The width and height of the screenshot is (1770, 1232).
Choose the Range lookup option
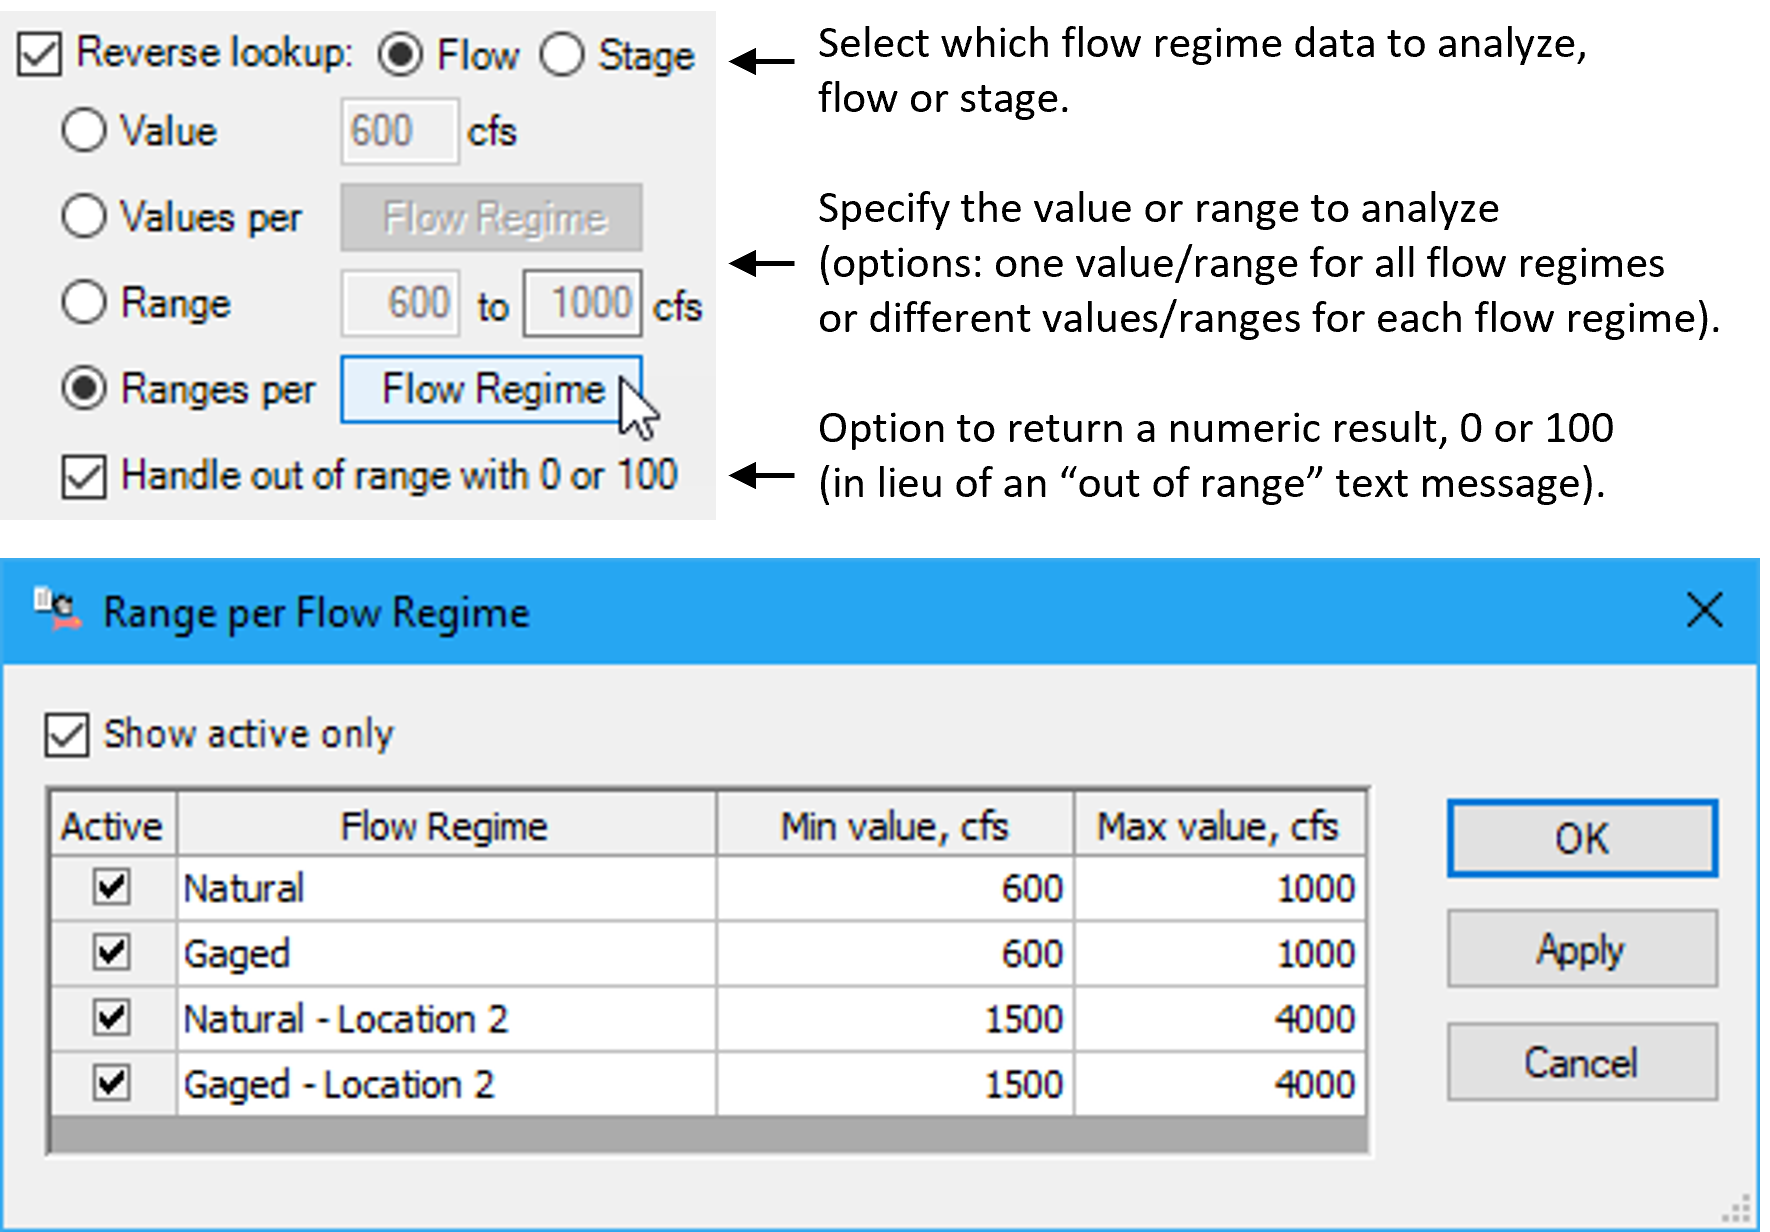(84, 301)
